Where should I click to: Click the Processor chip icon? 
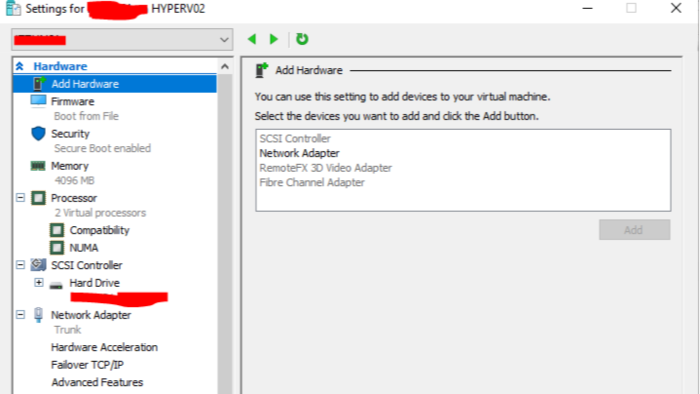pyautogui.click(x=38, y=198)
